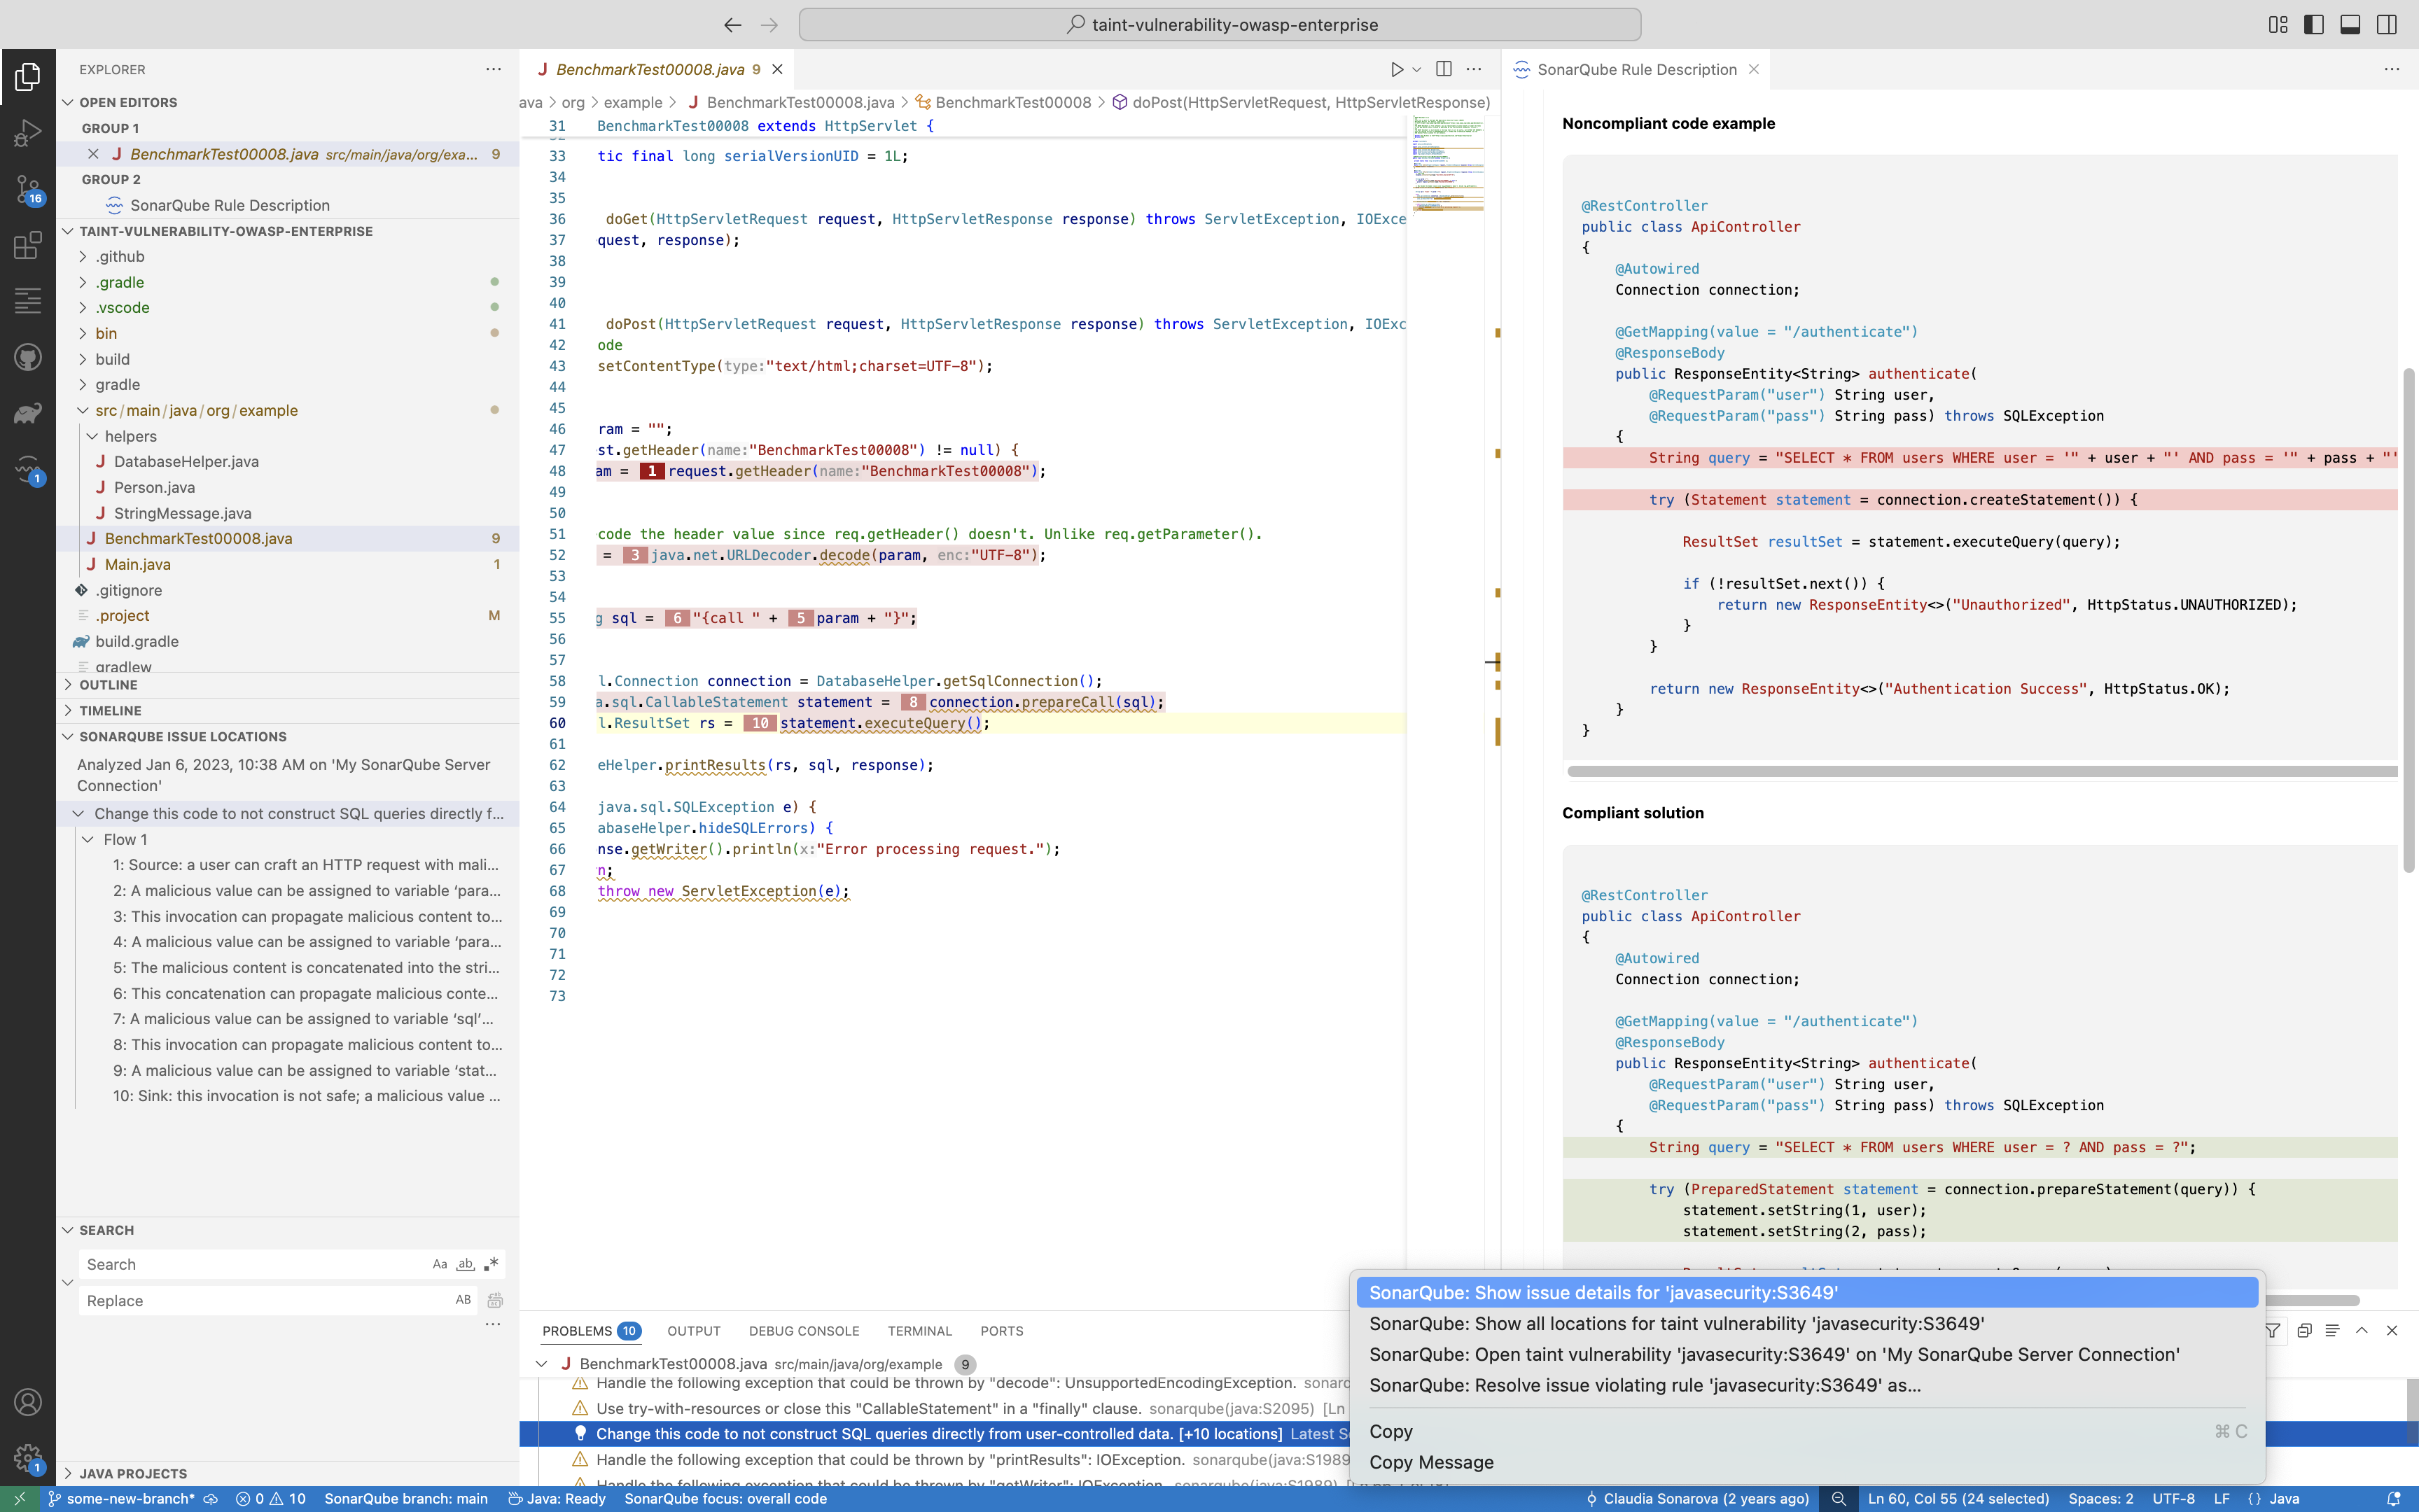Choose Resolve issue violating rule as...
The height and width of the screenshot is (1512, 2419).
[x=1807, y=1385]
